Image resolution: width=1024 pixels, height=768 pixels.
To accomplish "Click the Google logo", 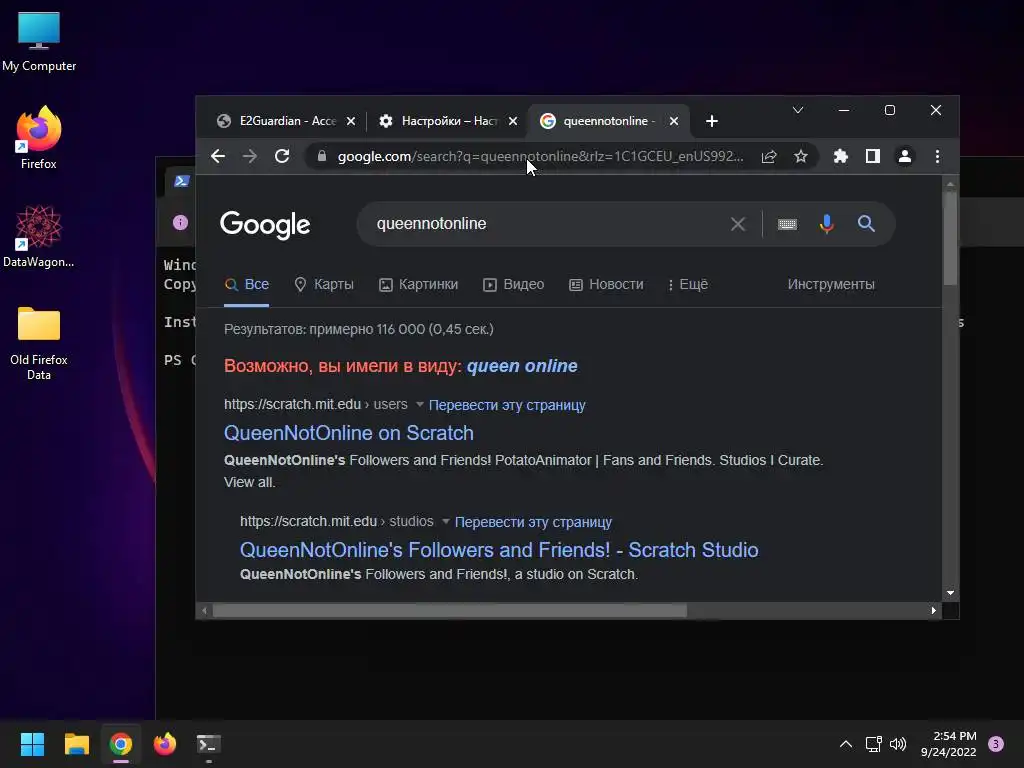I will pos(265,225).
